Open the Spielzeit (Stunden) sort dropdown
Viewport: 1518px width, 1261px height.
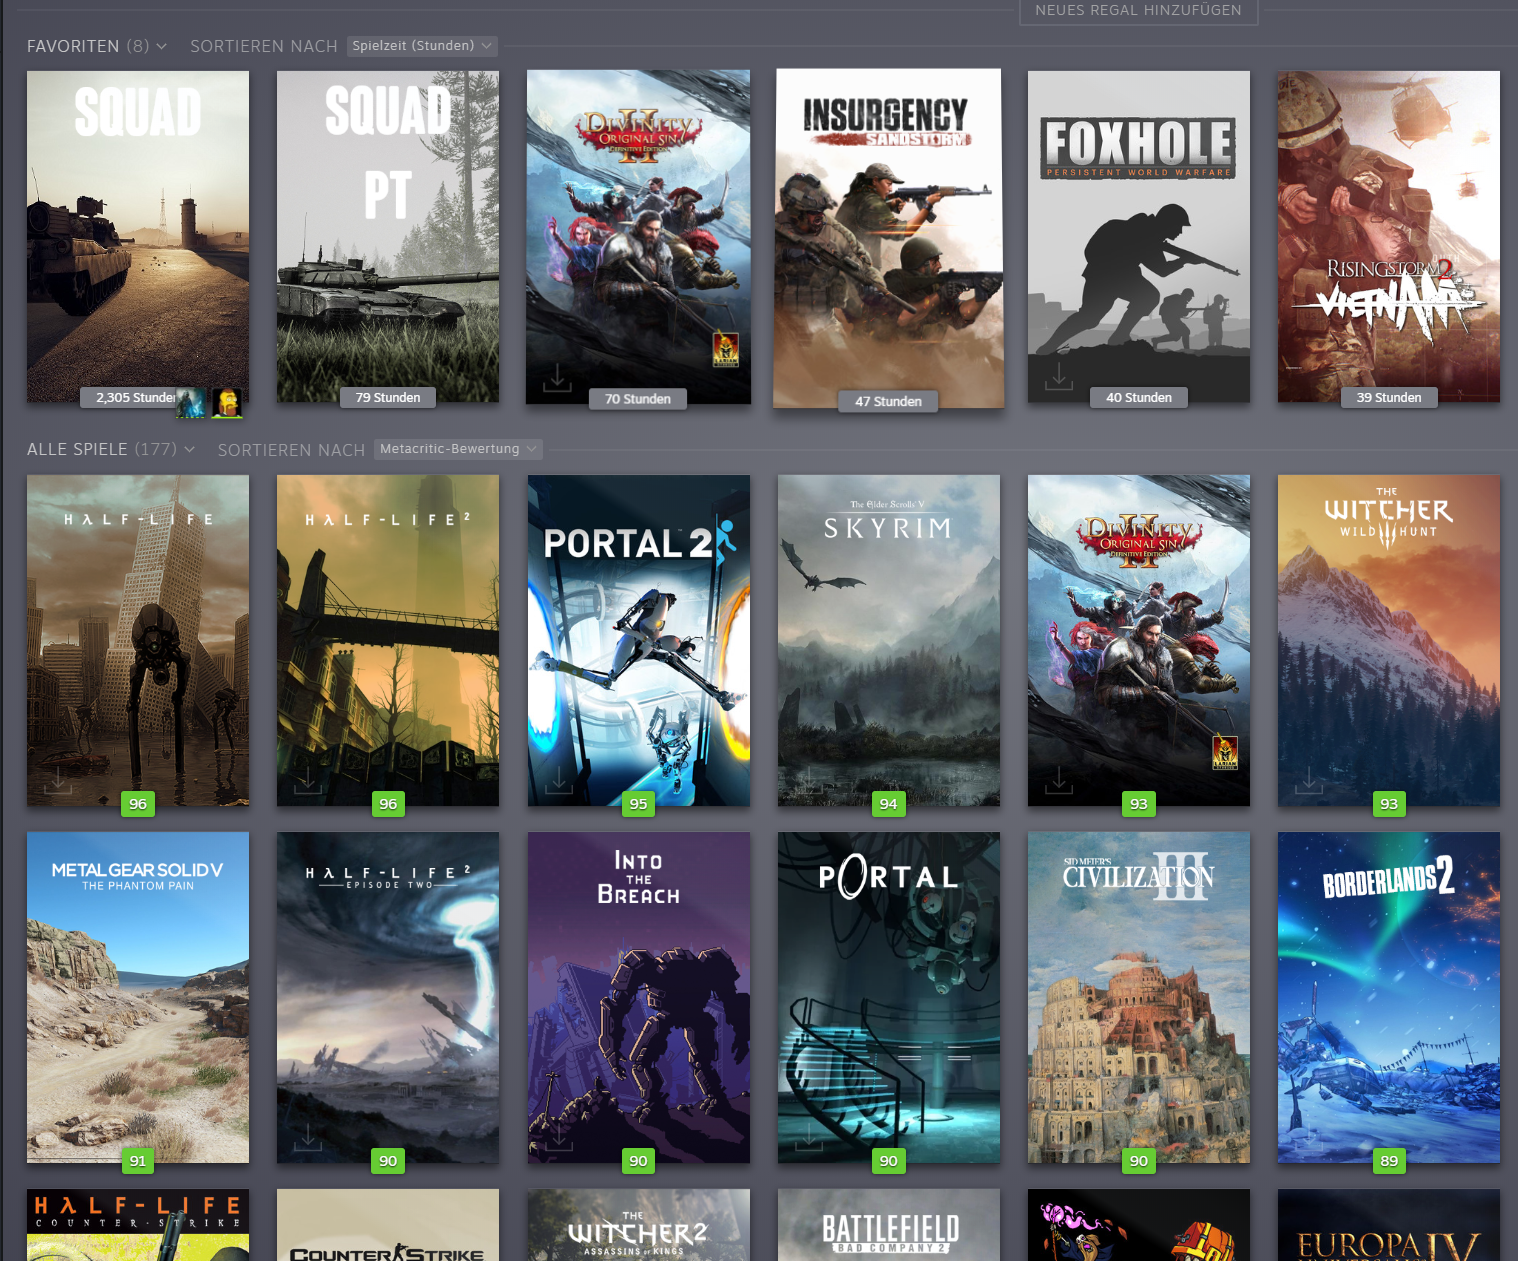(x=422, y=46)
